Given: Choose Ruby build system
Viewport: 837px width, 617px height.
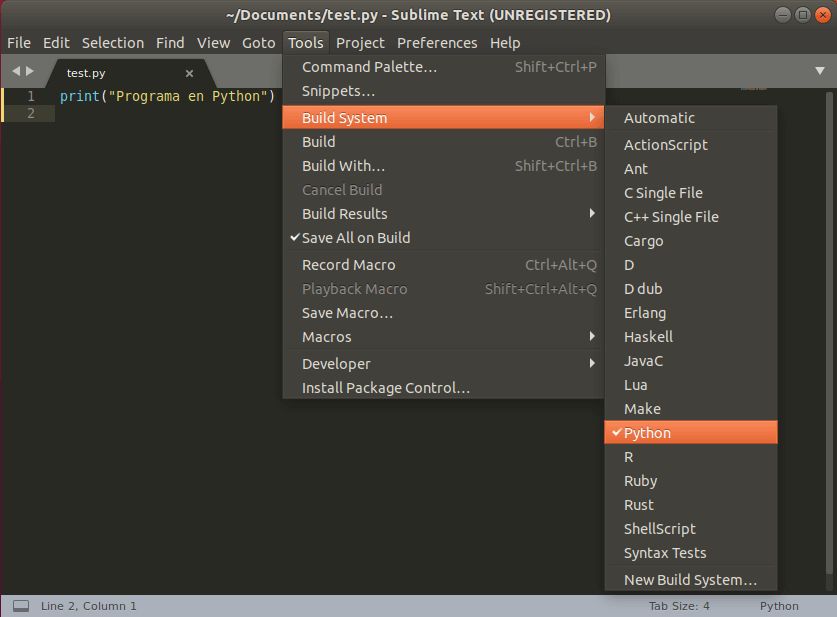Looking at the screenshot, I should [691, 481].
